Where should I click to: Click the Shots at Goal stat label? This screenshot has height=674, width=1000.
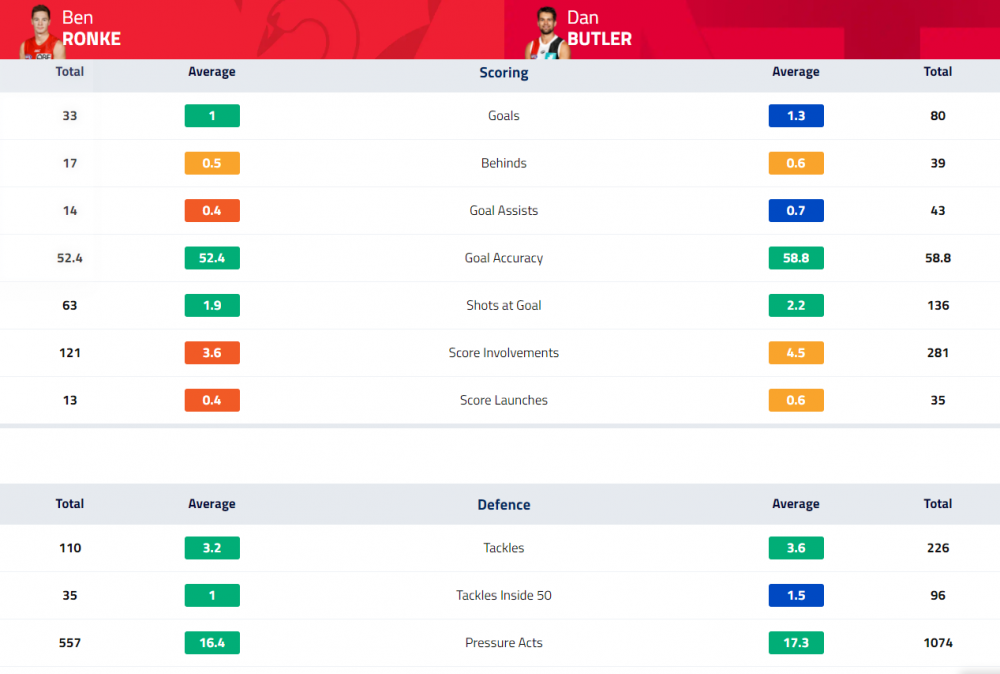pyautogui.click(x=503, y=305)
